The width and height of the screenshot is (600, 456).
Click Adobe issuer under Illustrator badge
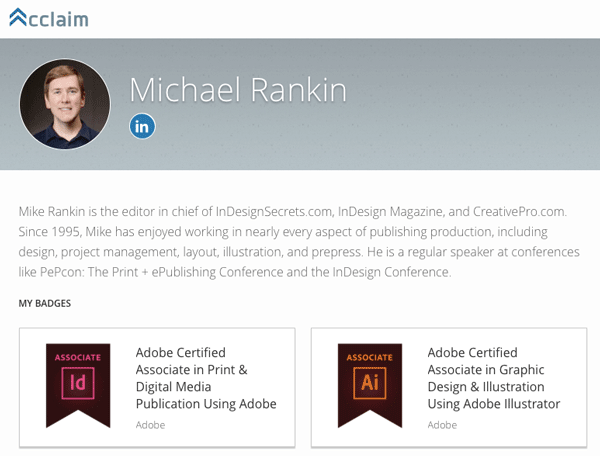442,425
